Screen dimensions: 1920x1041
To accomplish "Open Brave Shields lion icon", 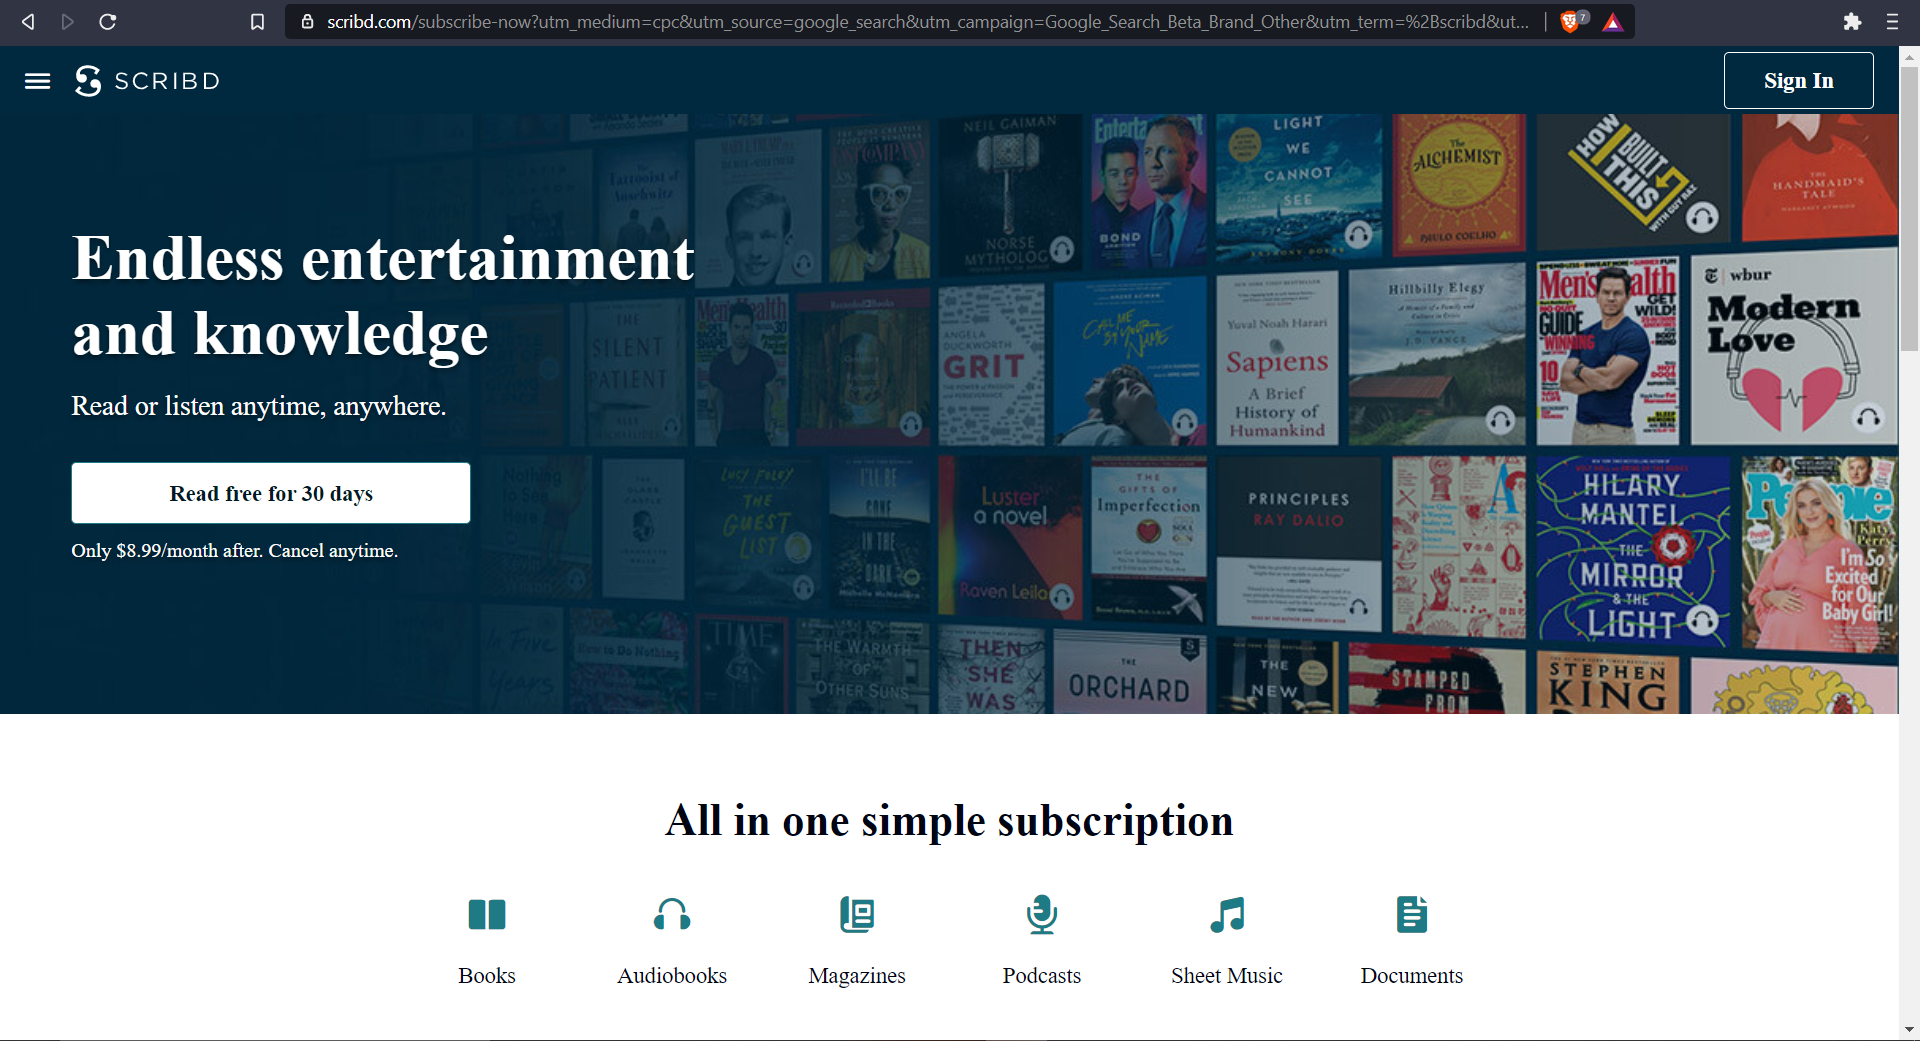I will pos(1571,22).
